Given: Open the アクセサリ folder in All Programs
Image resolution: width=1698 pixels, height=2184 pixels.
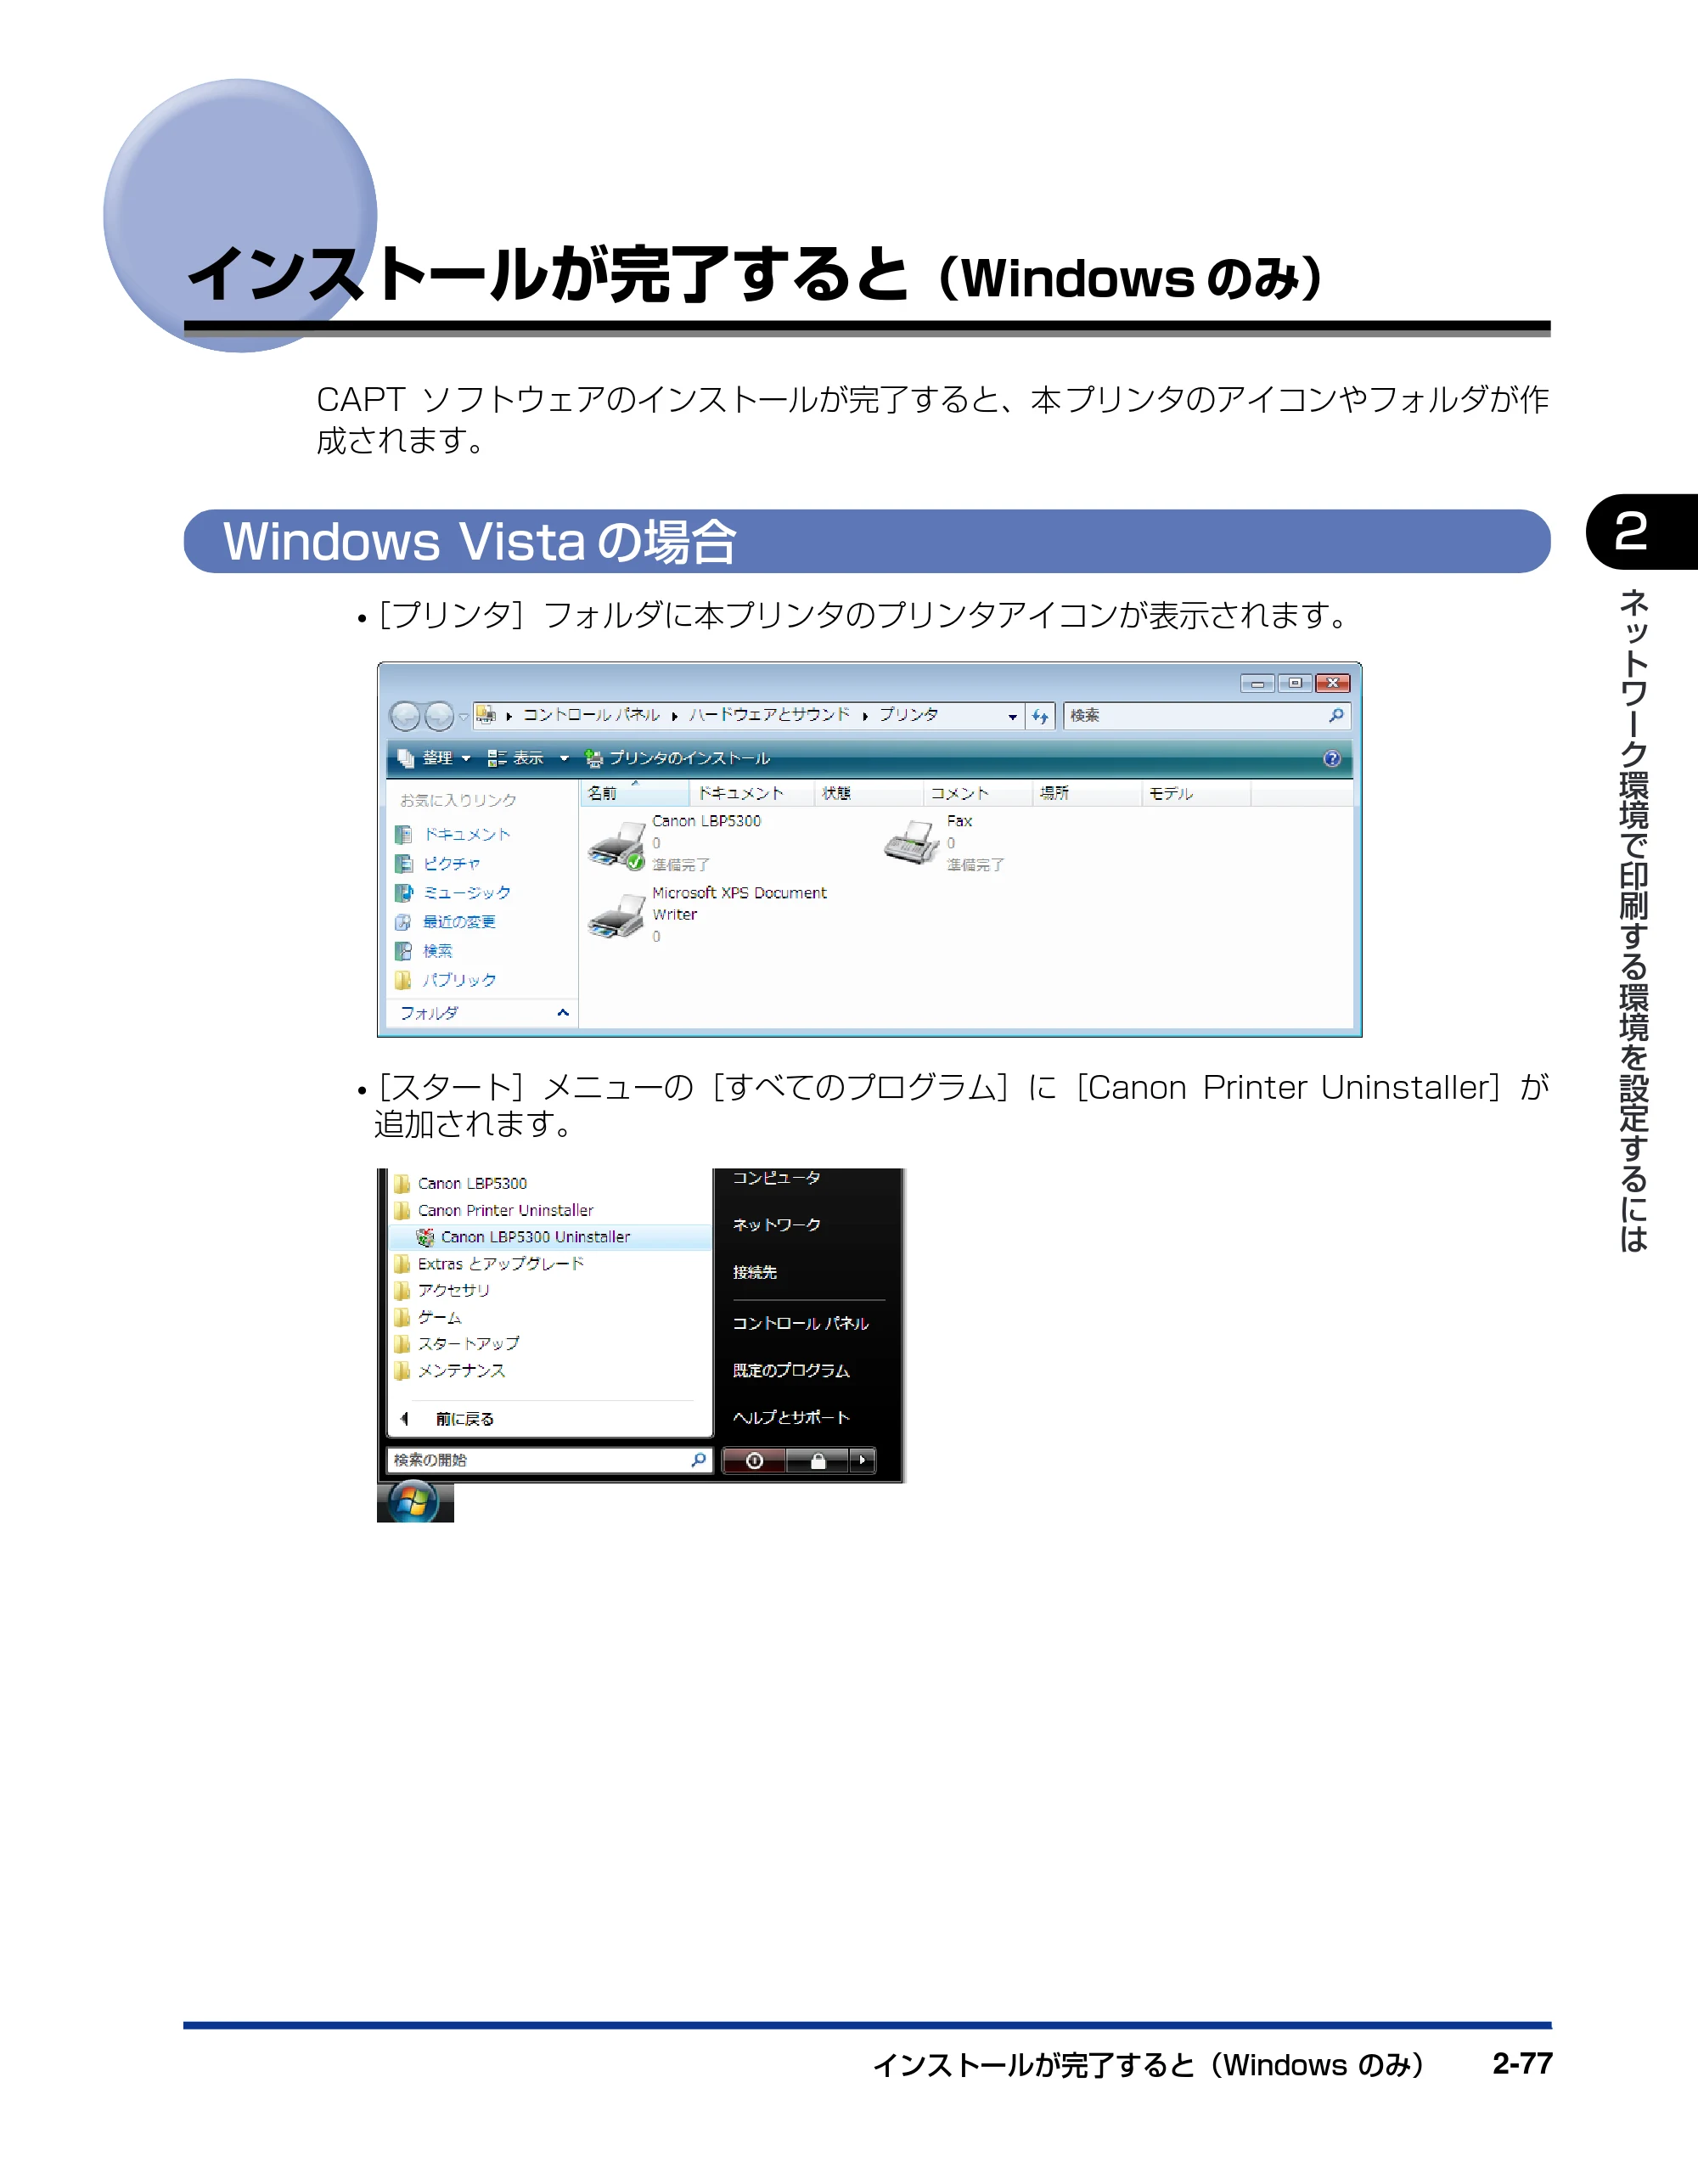Looking at the screenshot, I should point(442,1291).
